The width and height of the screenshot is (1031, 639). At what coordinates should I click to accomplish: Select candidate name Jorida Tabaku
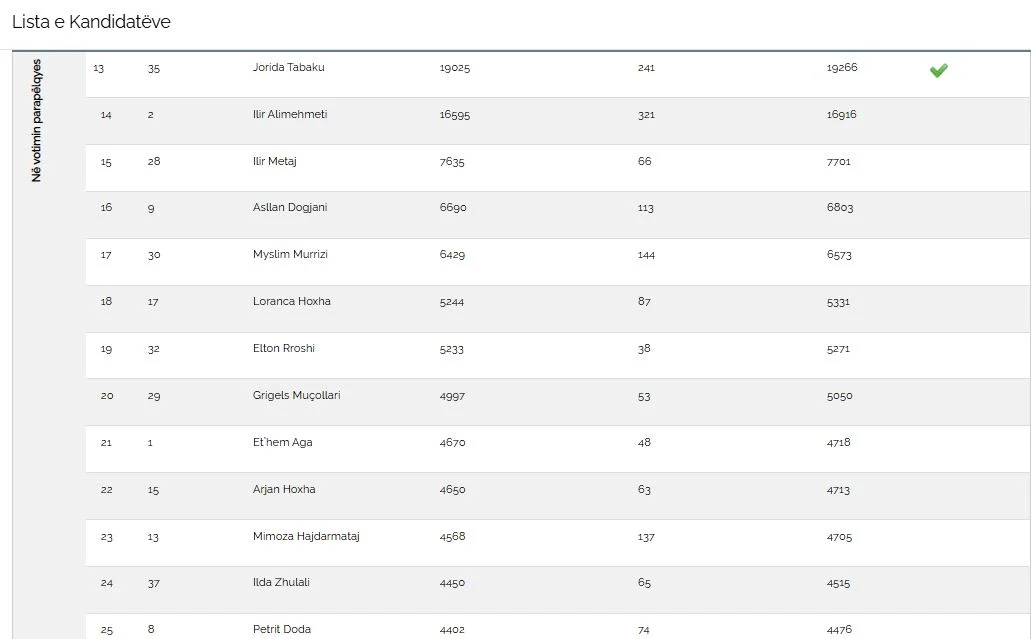point(288,68)
